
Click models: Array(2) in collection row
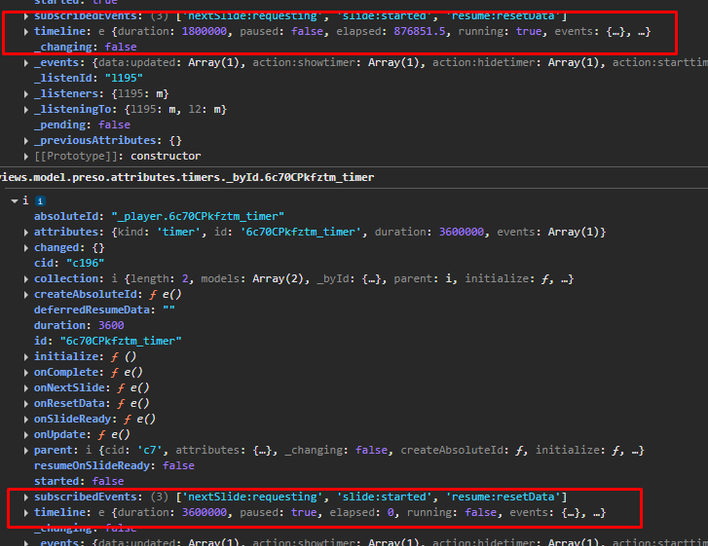[254, 279]
